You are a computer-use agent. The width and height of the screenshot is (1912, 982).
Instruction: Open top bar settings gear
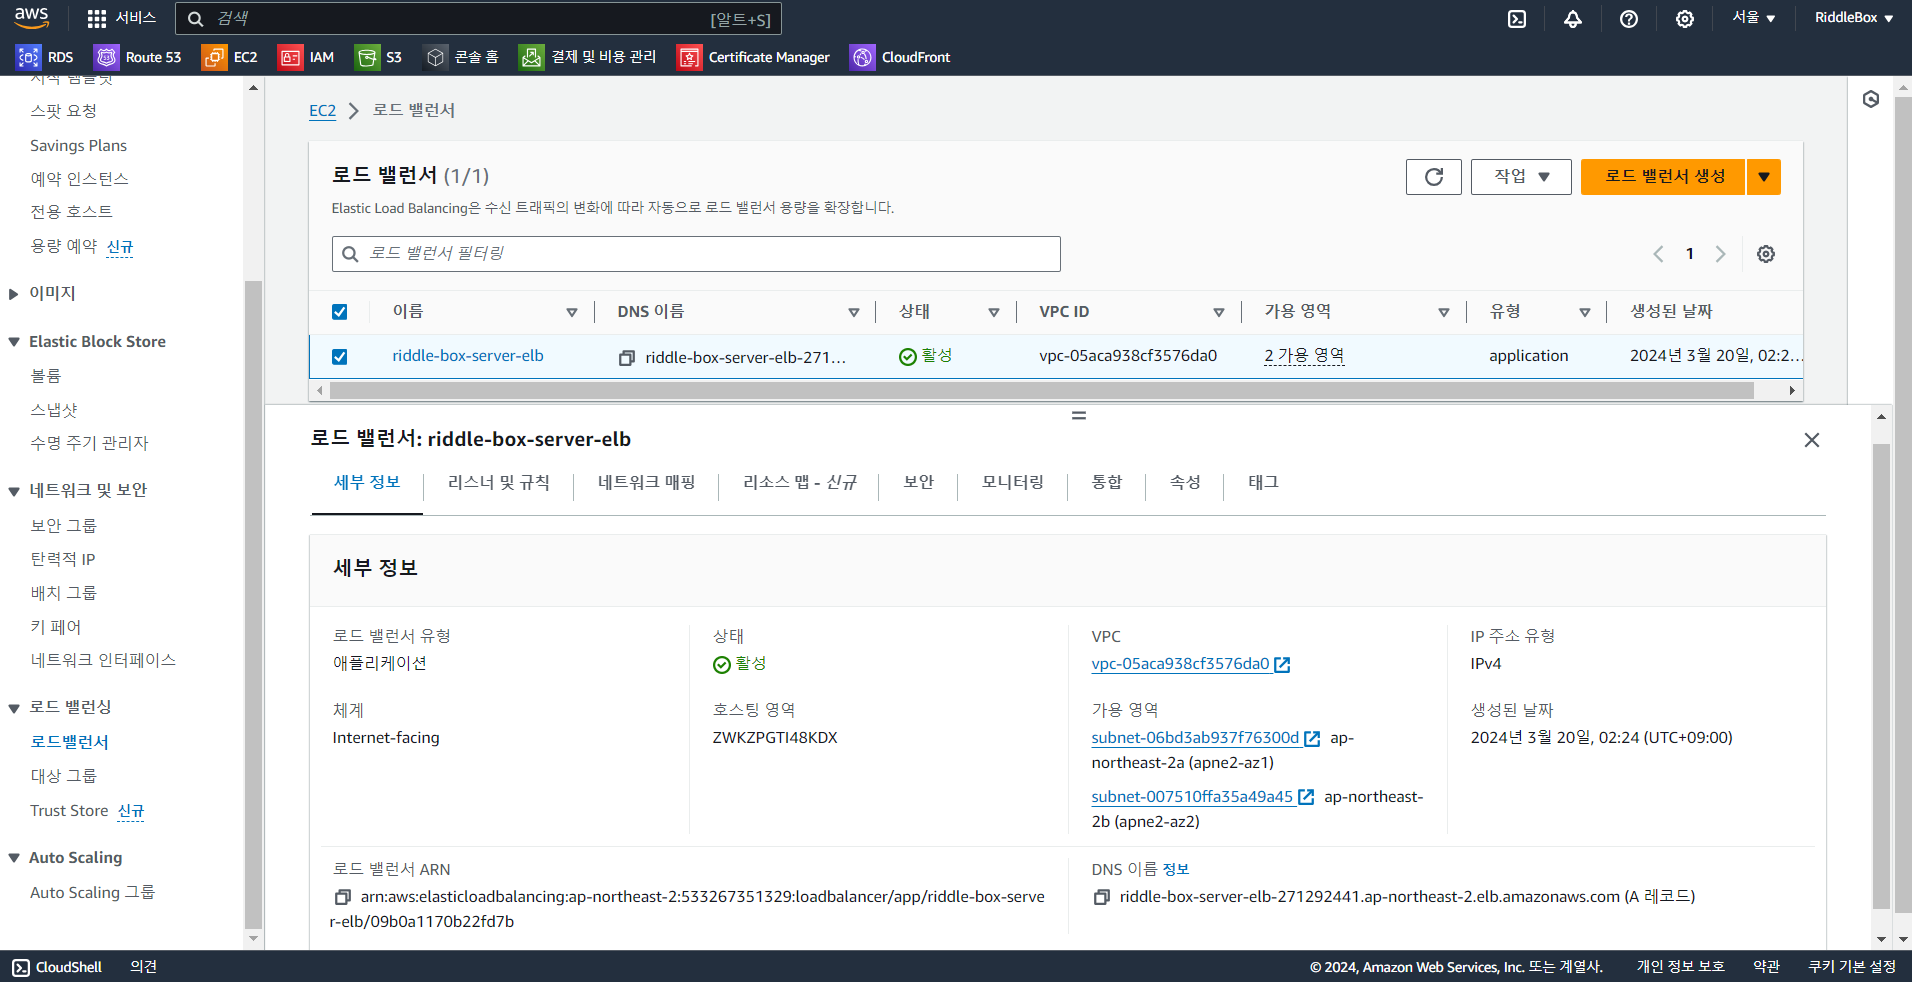tap(1685, 18)
